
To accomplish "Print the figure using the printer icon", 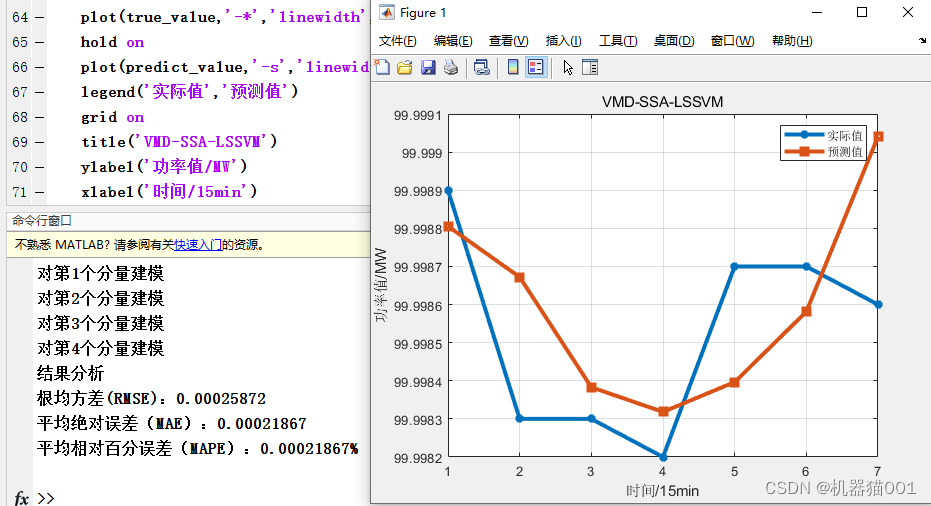I will [451, 68].
